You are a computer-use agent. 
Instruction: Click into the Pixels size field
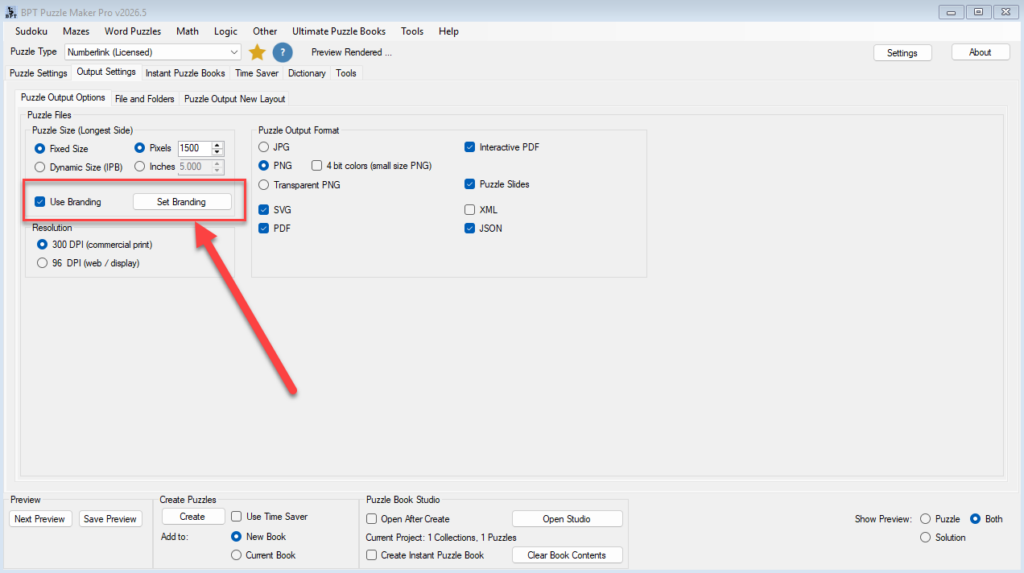195,148
